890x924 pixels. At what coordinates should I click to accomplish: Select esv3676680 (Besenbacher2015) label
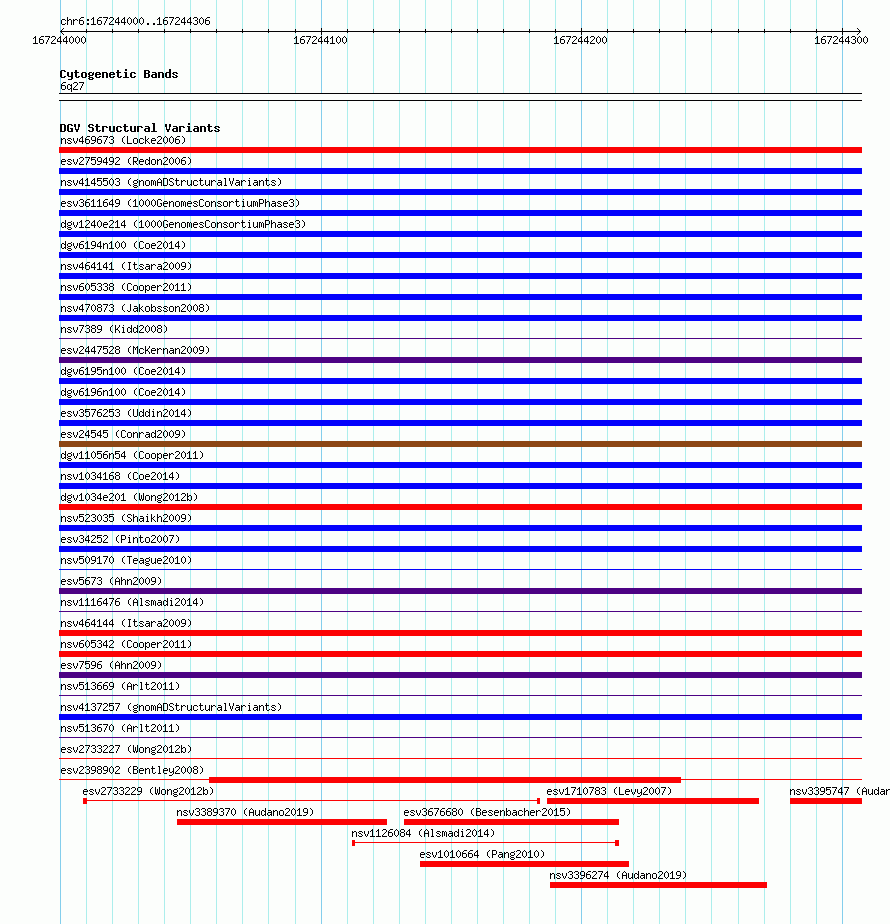(487, 813)
